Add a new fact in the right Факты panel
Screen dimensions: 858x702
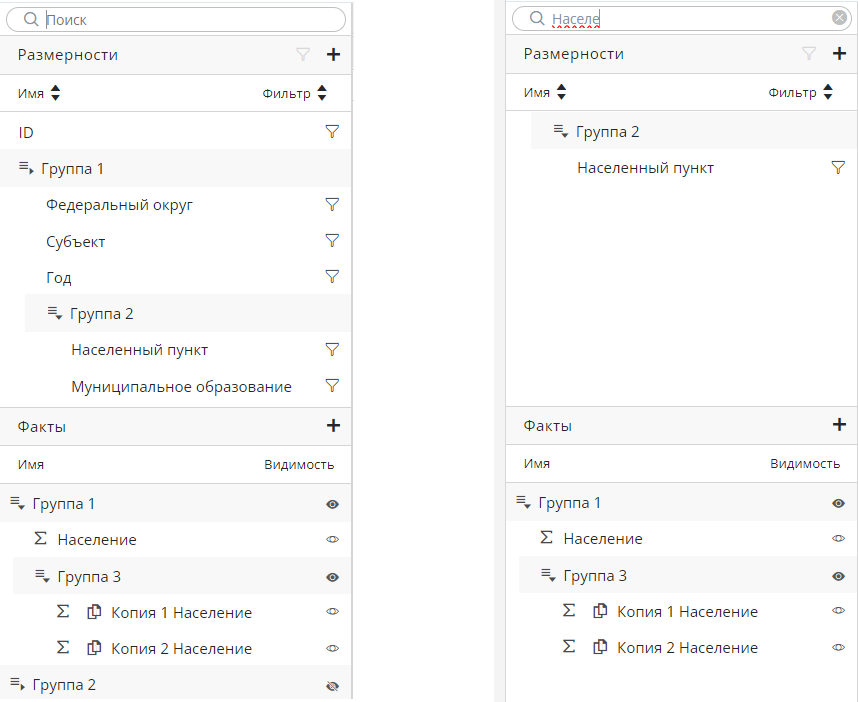tap(839, 425)
